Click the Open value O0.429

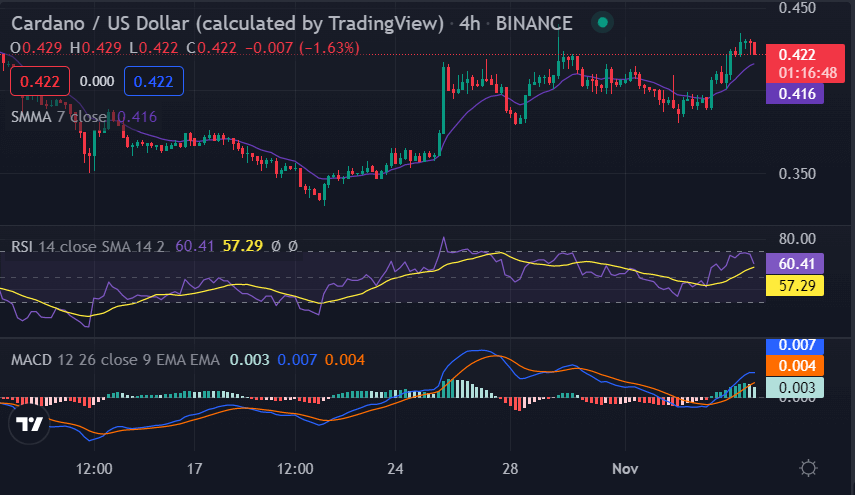click(36, 48)
